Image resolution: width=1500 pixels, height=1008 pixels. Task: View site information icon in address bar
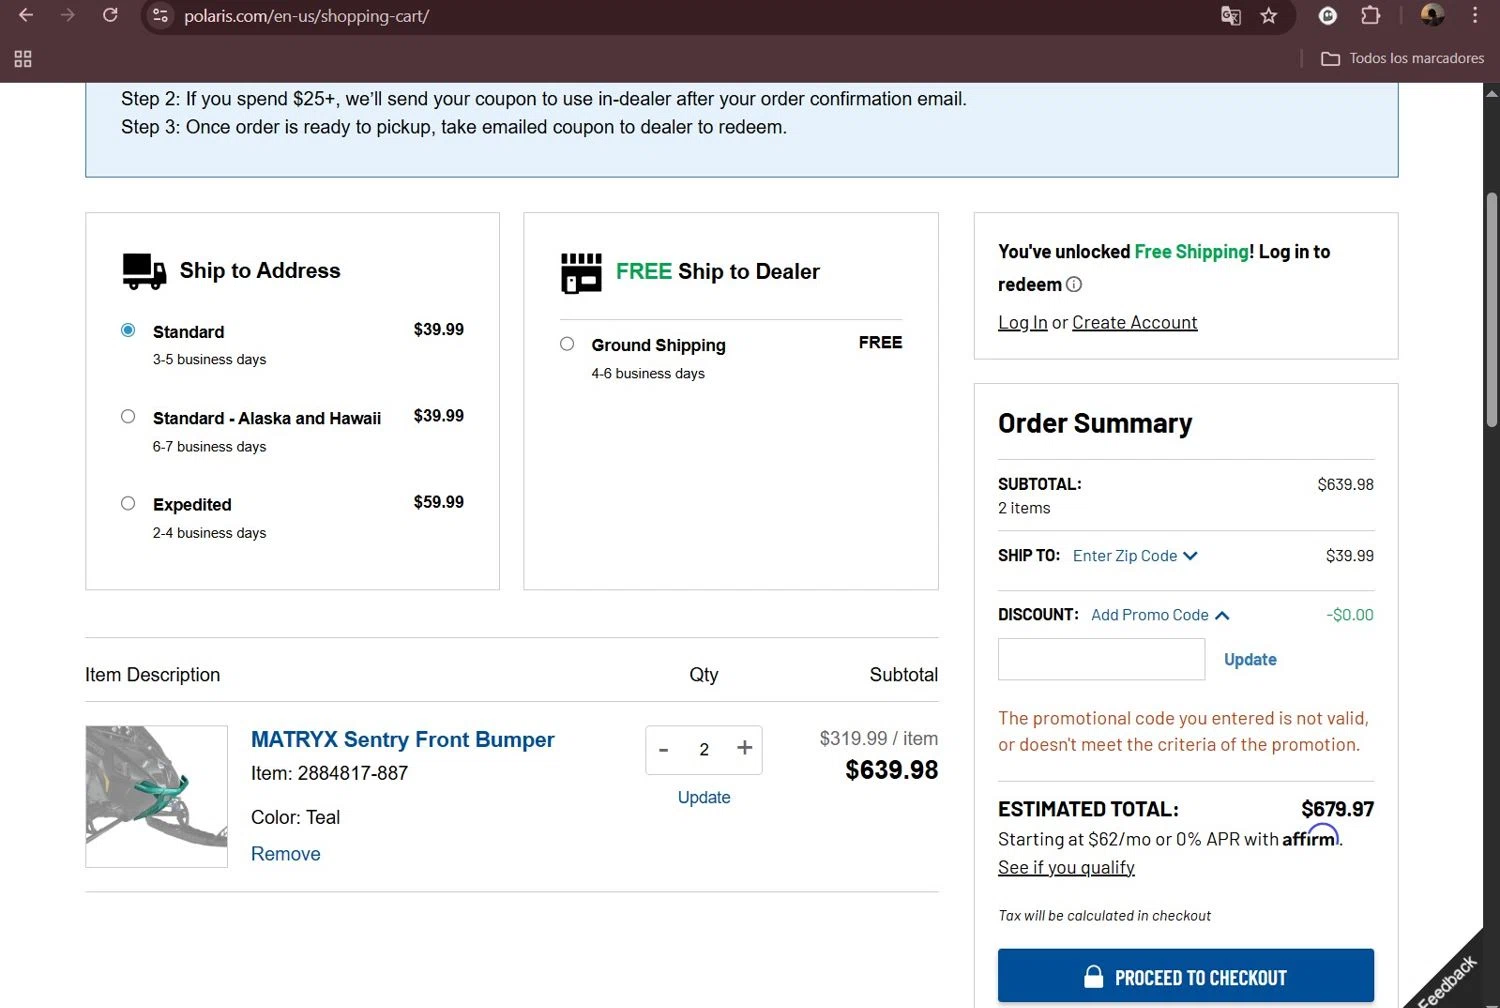(160, 16)
